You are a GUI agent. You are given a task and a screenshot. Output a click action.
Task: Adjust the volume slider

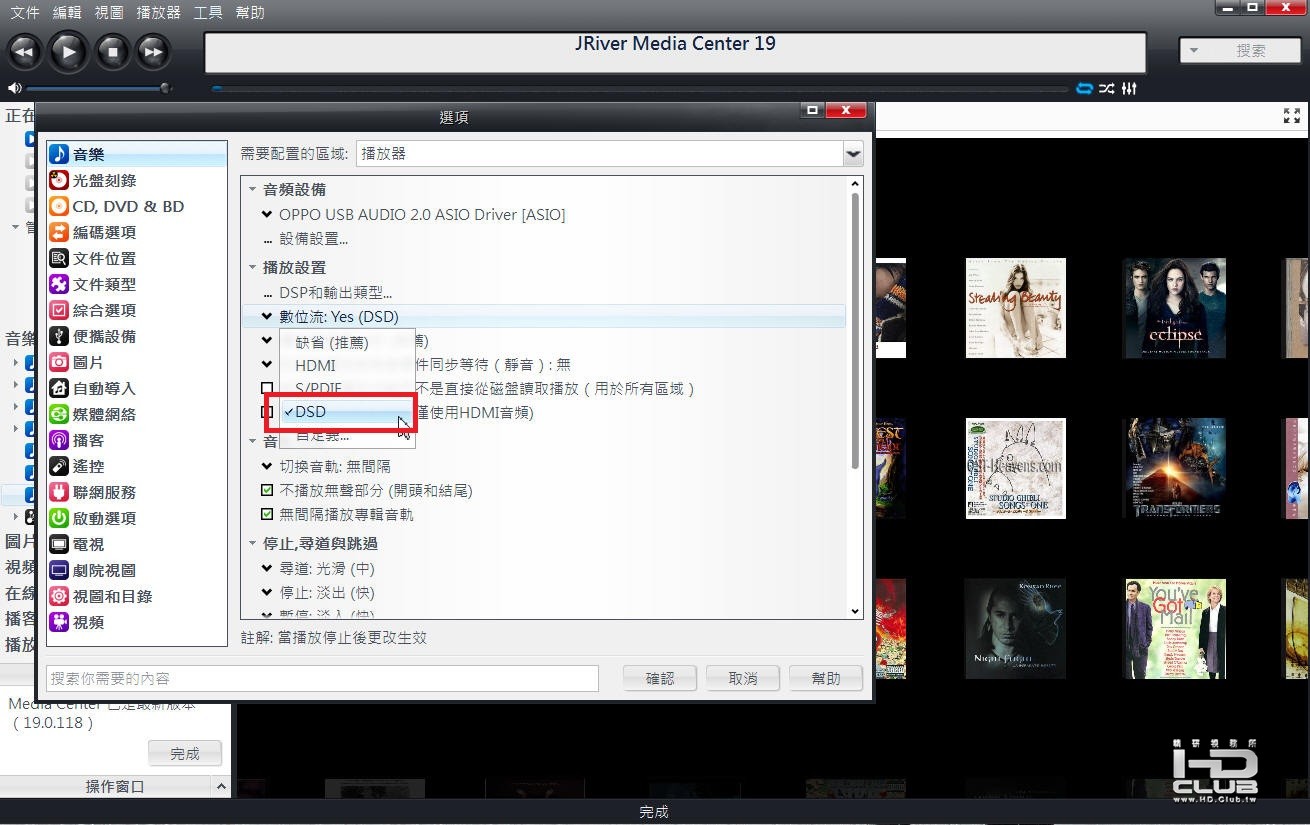click(x=99, y=89)
